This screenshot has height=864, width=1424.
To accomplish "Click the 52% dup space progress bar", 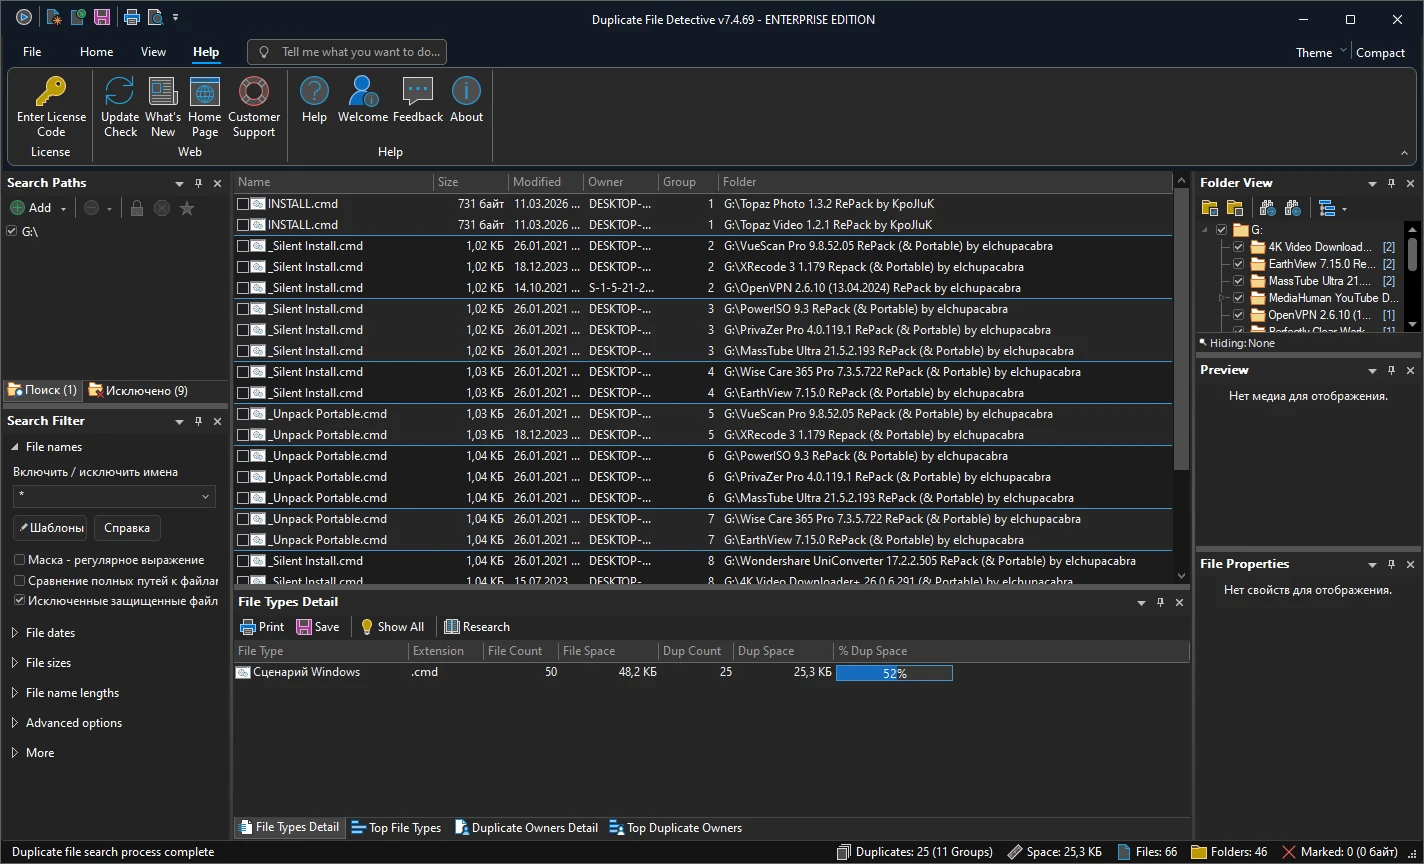I will point(894,673).
